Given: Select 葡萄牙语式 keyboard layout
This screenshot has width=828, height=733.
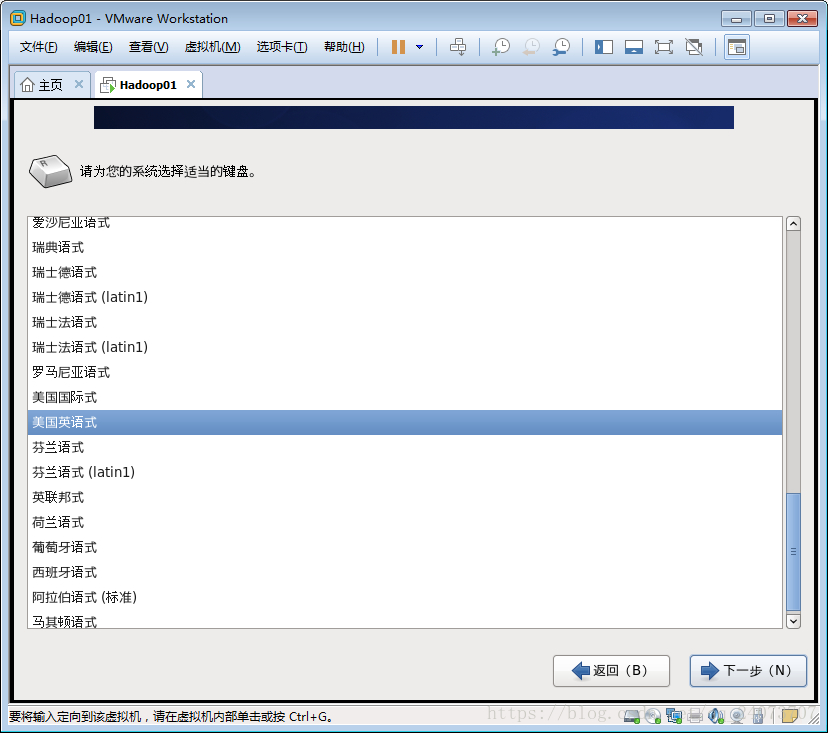Looking at the screenshot, I should (x=404, y=547).
